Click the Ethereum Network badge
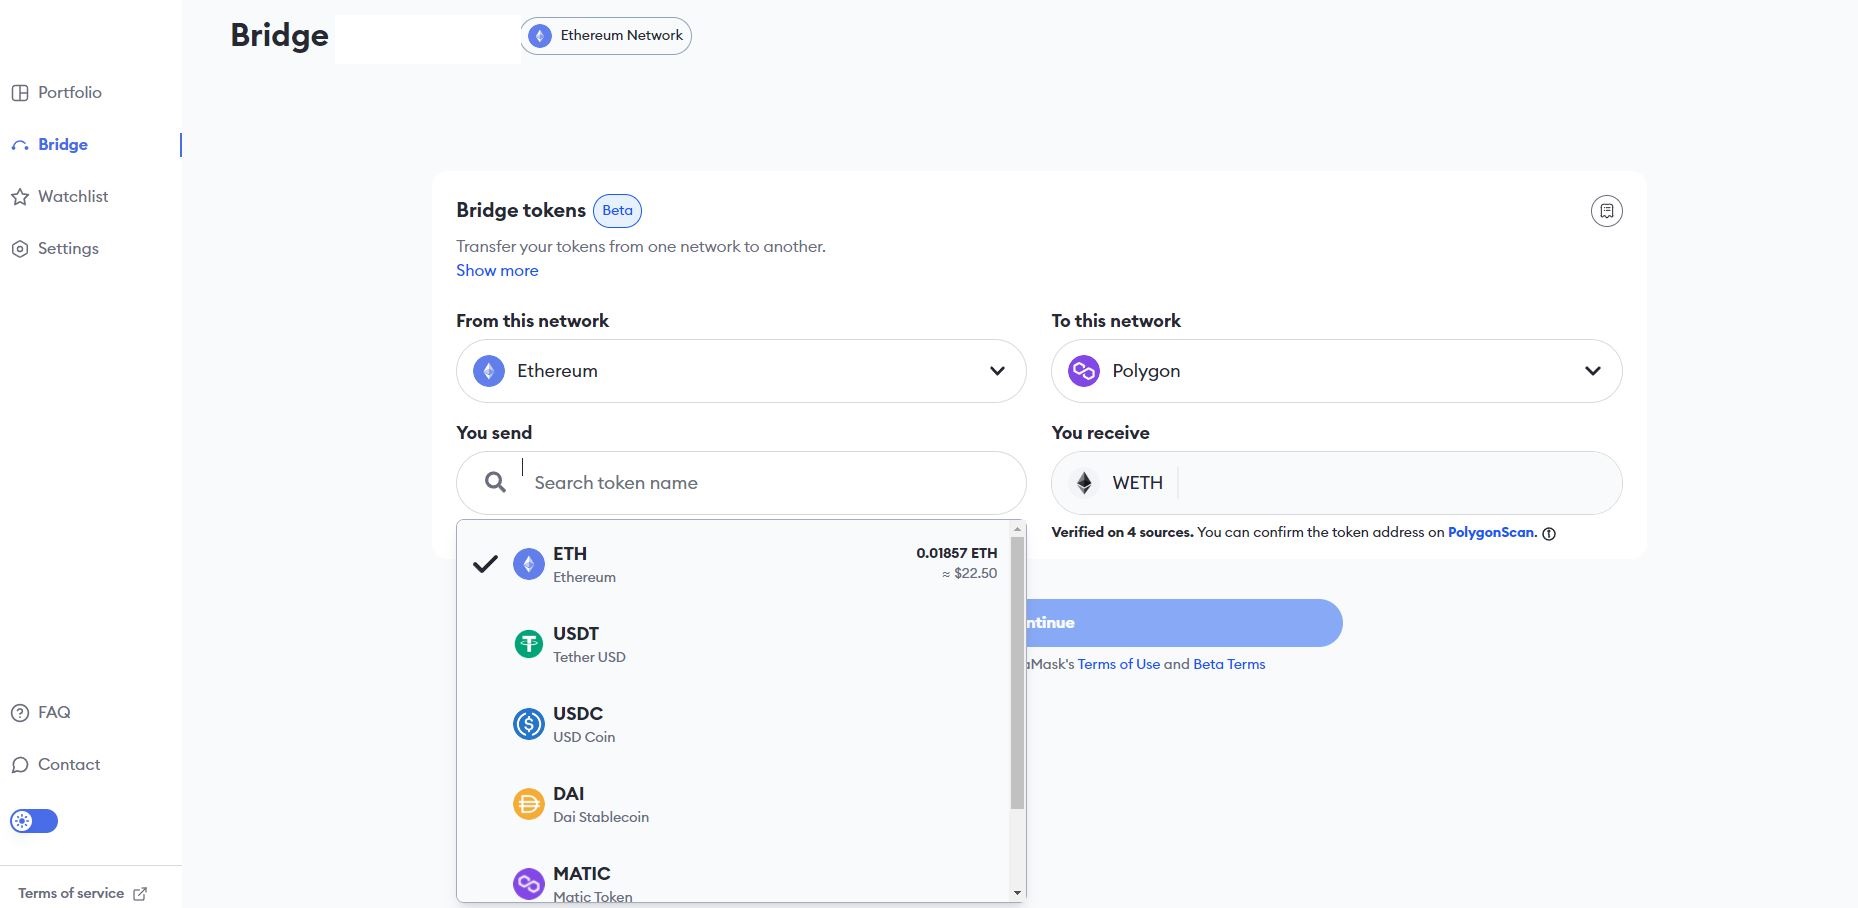The width and height of the screenshot is (1858, 908). [606, 36]
